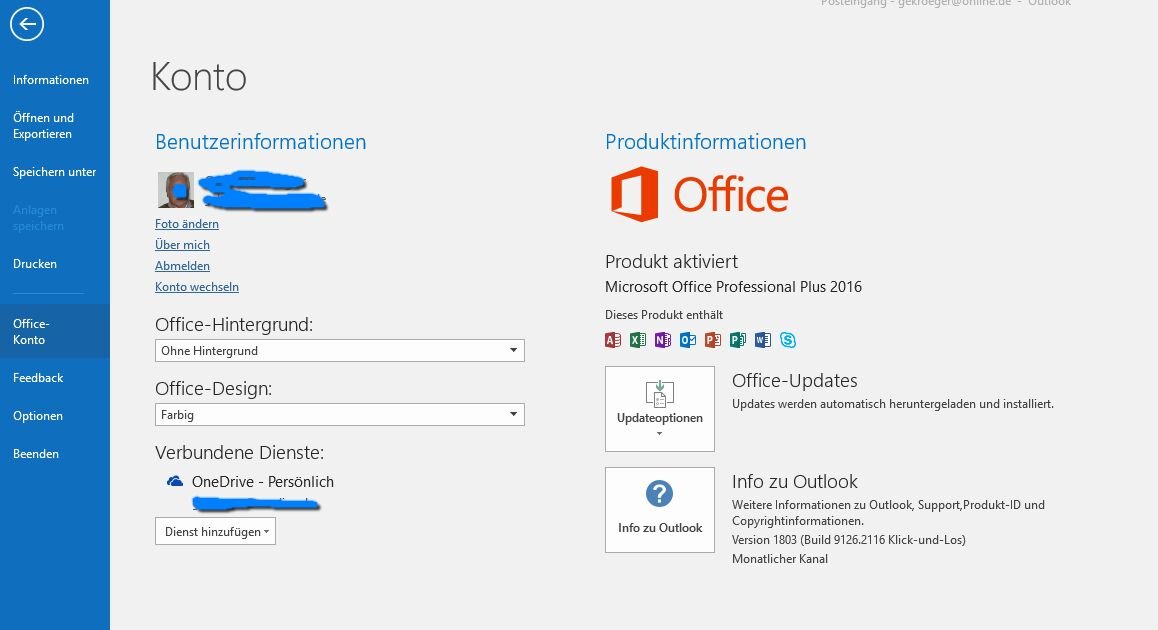Click the user profile photo

point(176,190)
